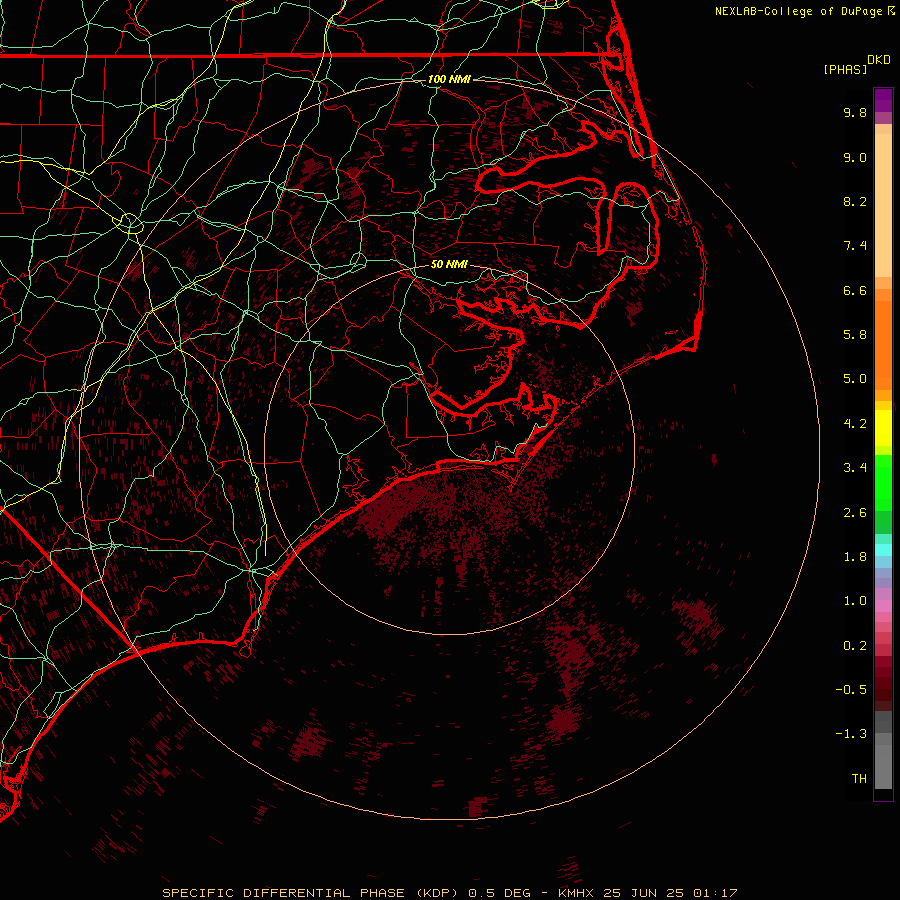Click the TH label at legend bottom
Image resolution: width=900 pixels, height=900 pixels.
click(859, 779)
